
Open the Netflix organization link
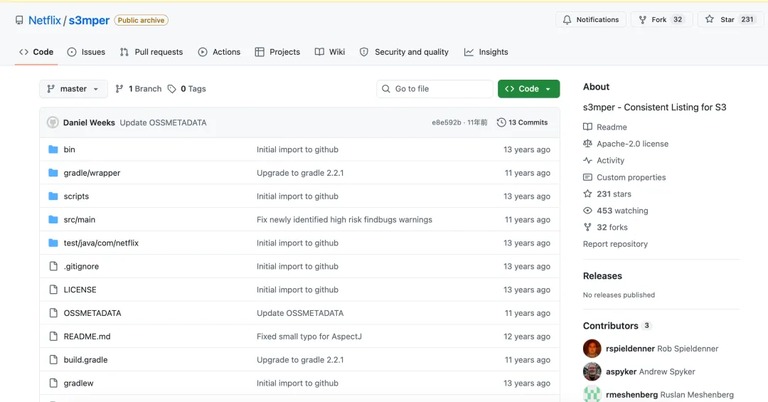click(45, 20)
